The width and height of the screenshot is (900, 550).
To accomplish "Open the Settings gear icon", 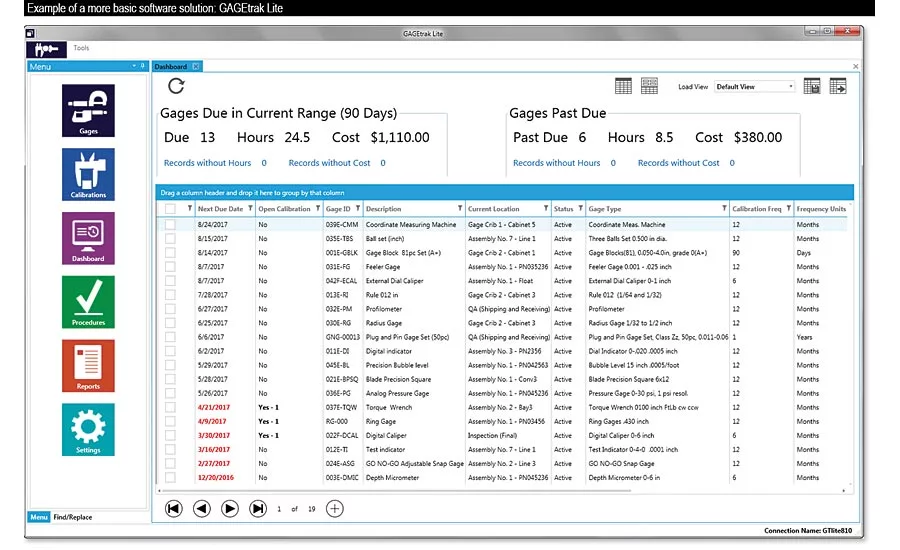I will coord(88,429).
